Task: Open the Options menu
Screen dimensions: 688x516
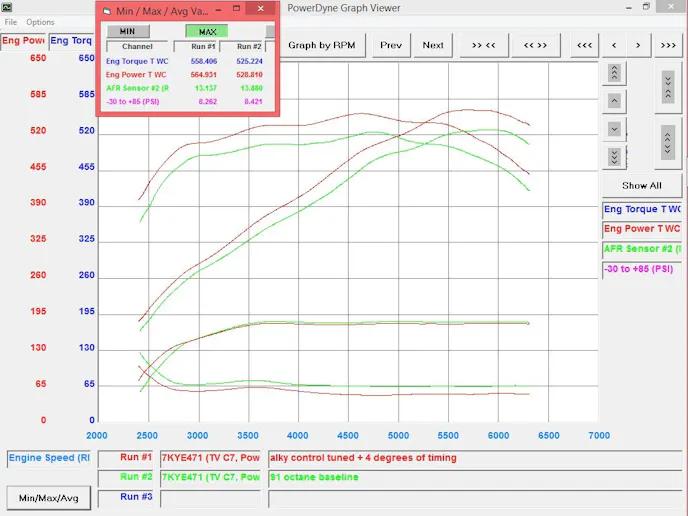Action: pos(40,22)
